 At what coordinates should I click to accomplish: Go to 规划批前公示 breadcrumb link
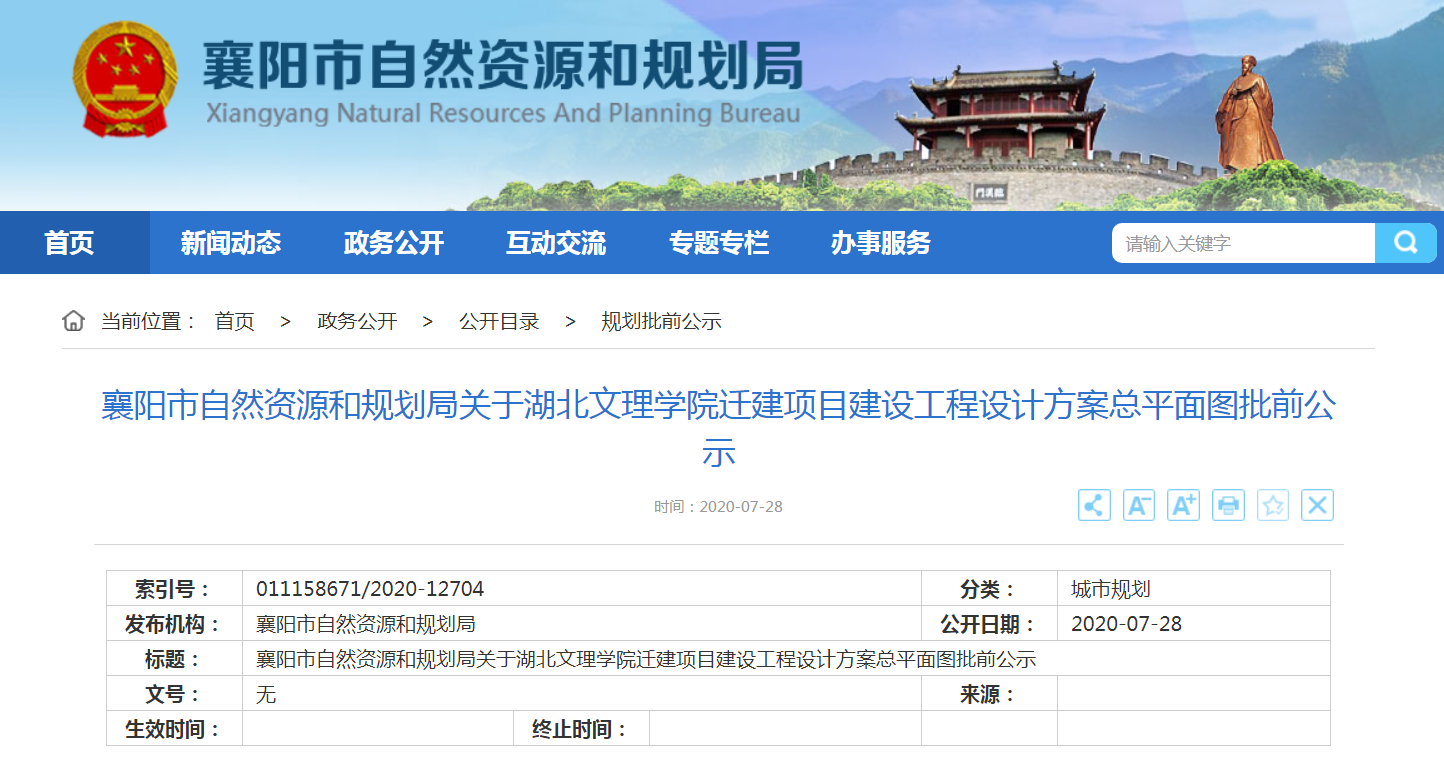click(x=661, y=321)
